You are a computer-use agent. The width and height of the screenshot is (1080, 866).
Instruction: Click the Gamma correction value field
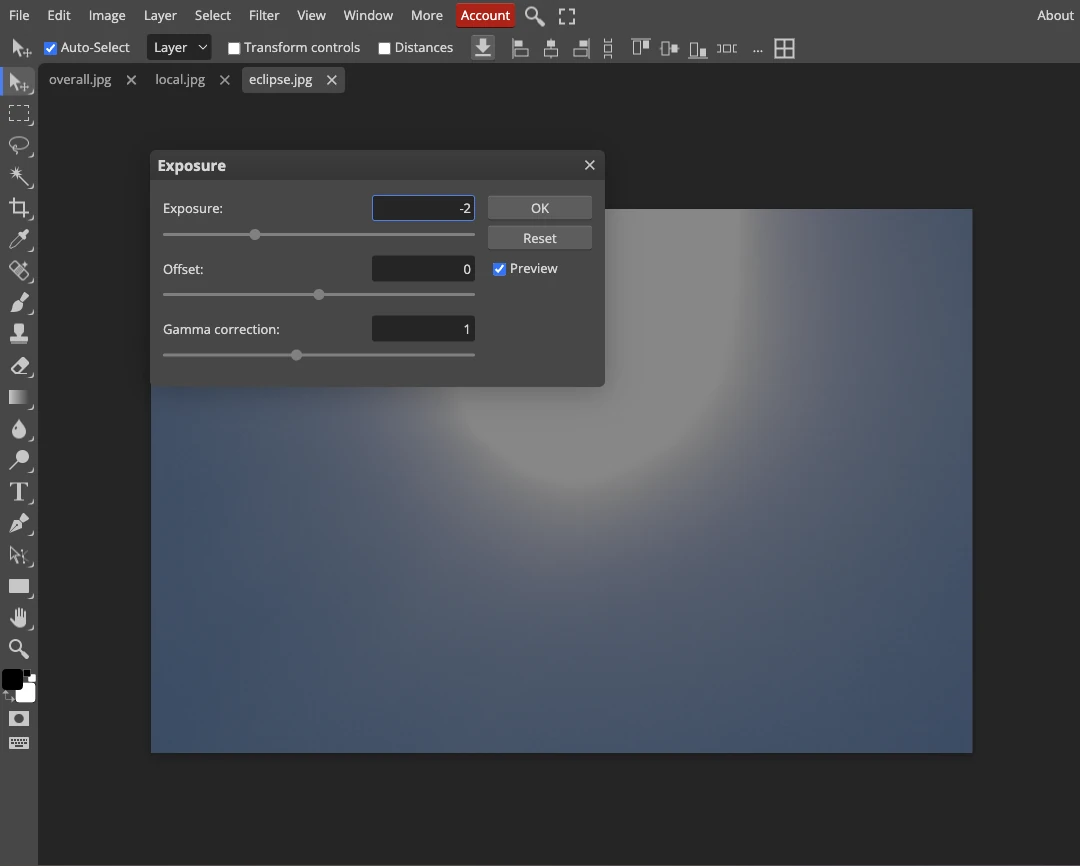[423, 329]
